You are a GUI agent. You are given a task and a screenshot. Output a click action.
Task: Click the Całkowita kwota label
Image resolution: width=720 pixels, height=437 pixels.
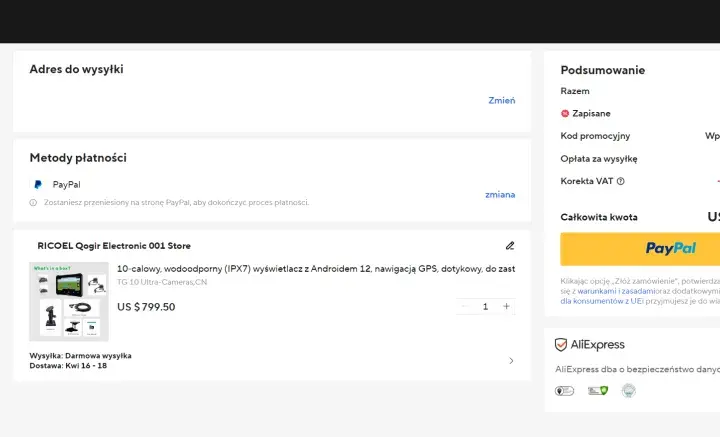(x=599, y=217)
